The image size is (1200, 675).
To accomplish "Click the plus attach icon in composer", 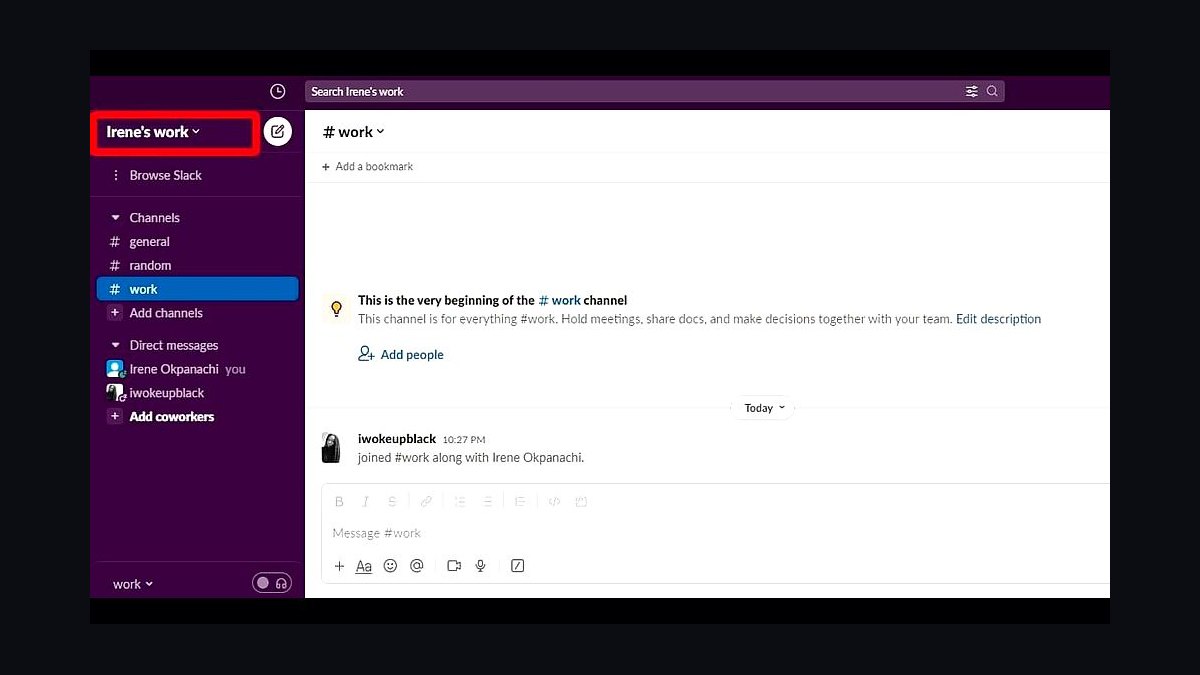I will click(x=339, y=566).
